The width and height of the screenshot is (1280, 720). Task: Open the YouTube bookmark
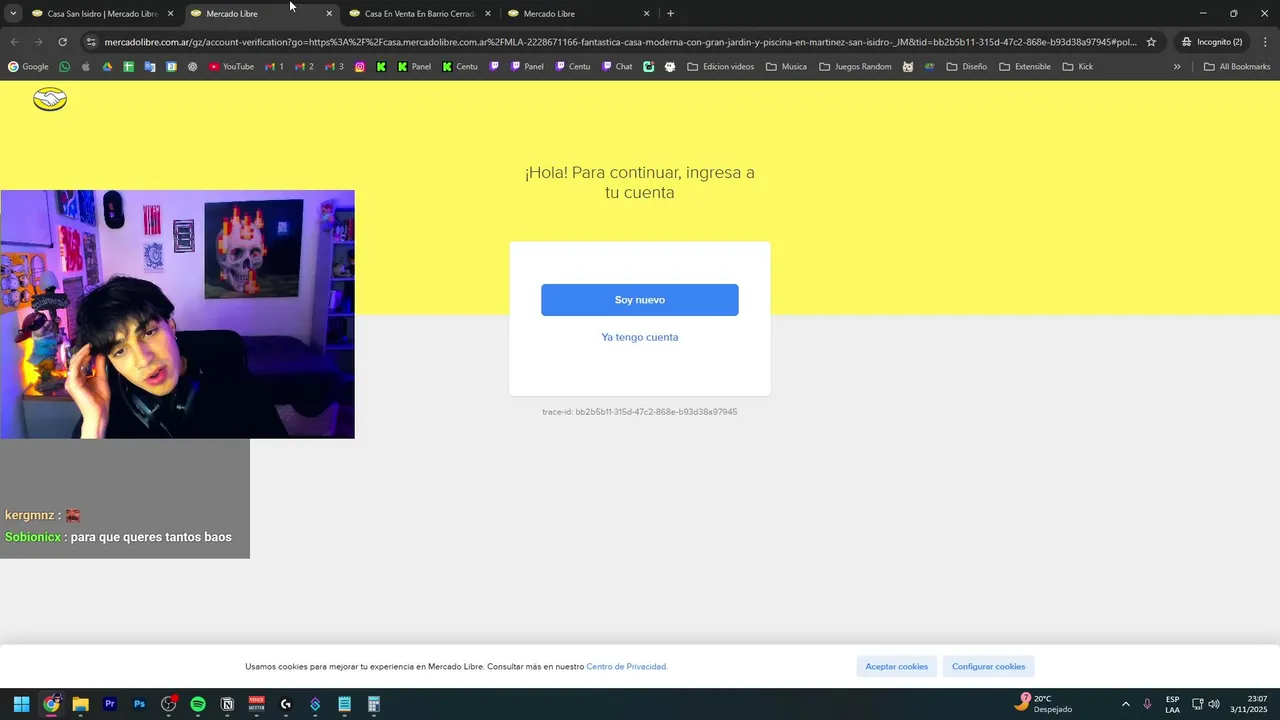click(x=231, y=67)
